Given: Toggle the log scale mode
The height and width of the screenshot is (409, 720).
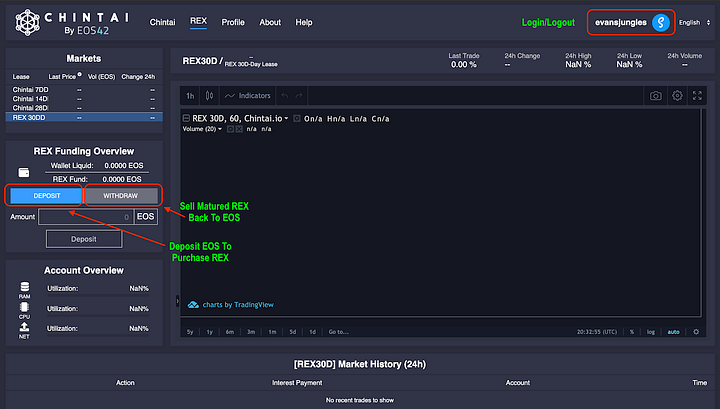Looking at the screenshot, I should pyautogui.click(x=651, y=331).
